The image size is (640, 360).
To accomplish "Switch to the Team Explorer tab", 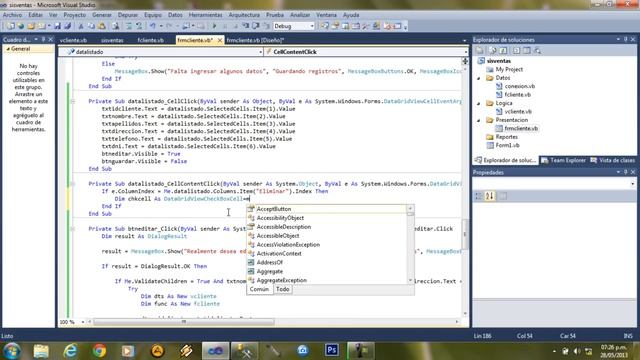I will (563, 160).
